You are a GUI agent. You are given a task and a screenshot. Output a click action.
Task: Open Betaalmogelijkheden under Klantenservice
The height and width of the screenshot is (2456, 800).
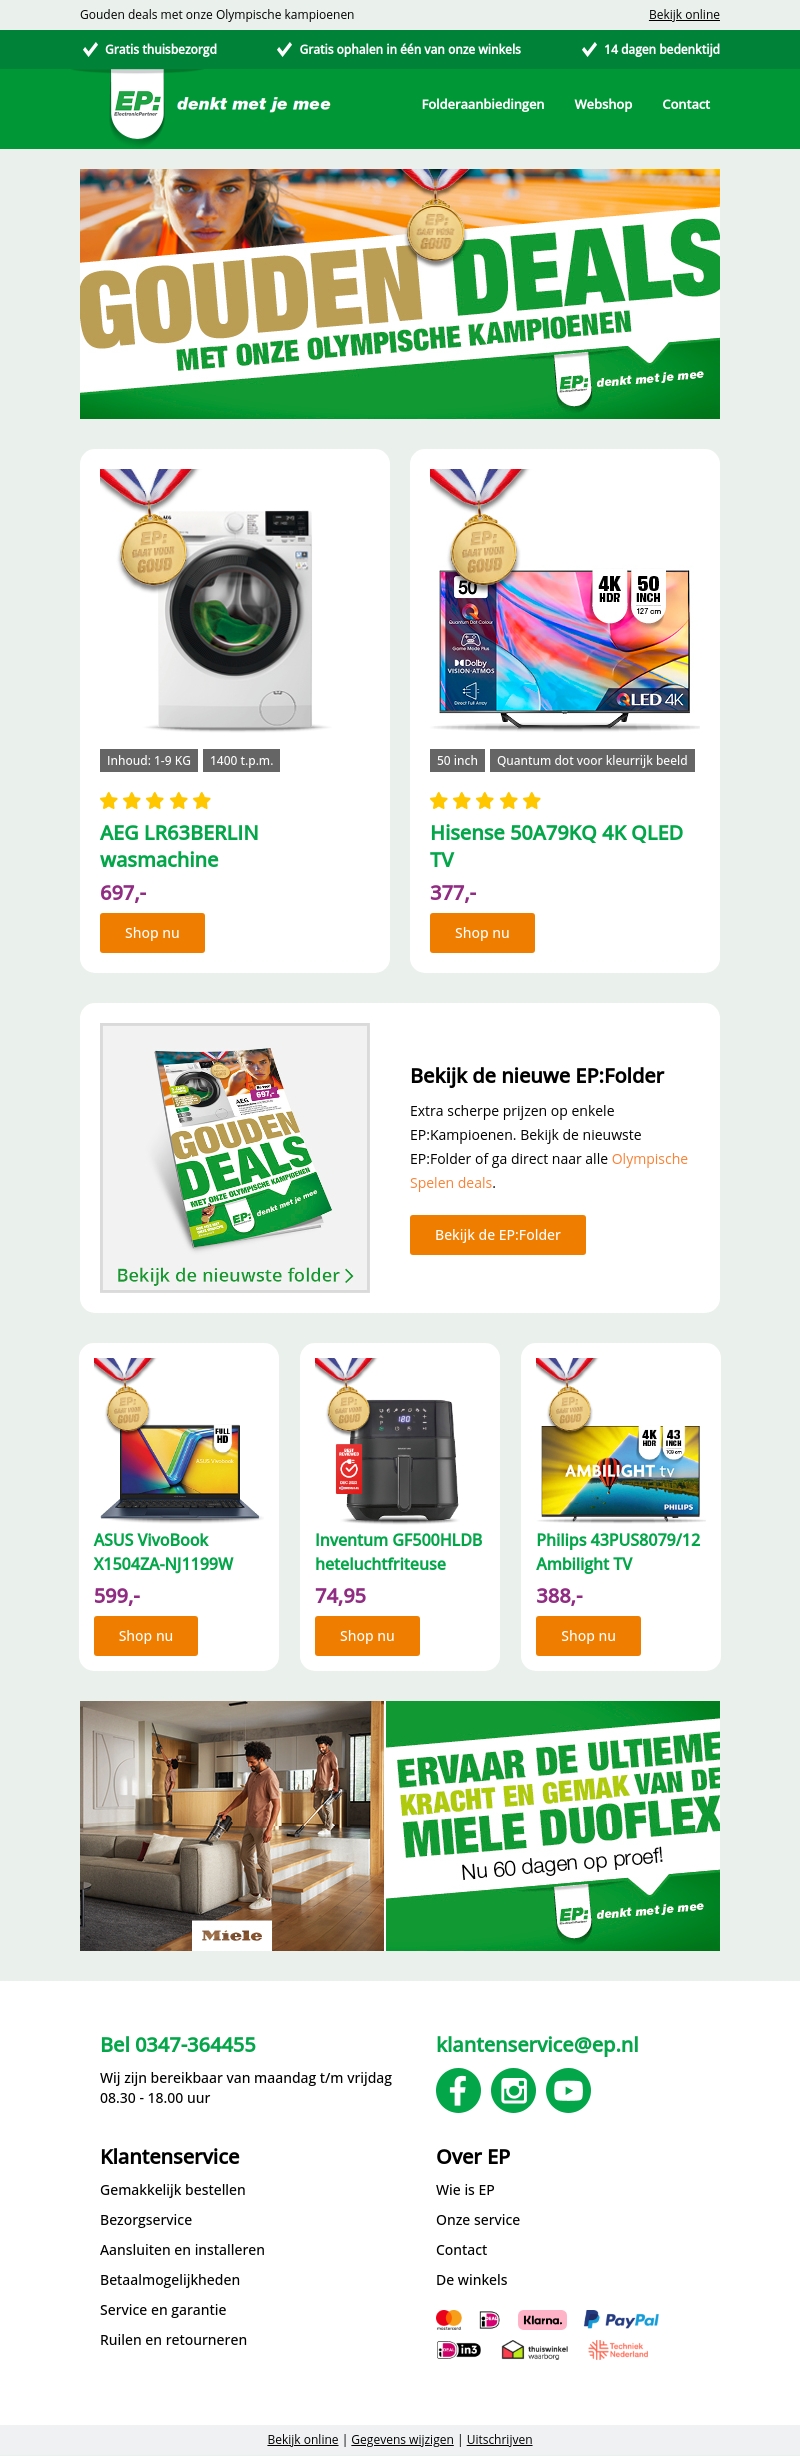tap(170, 2279)
